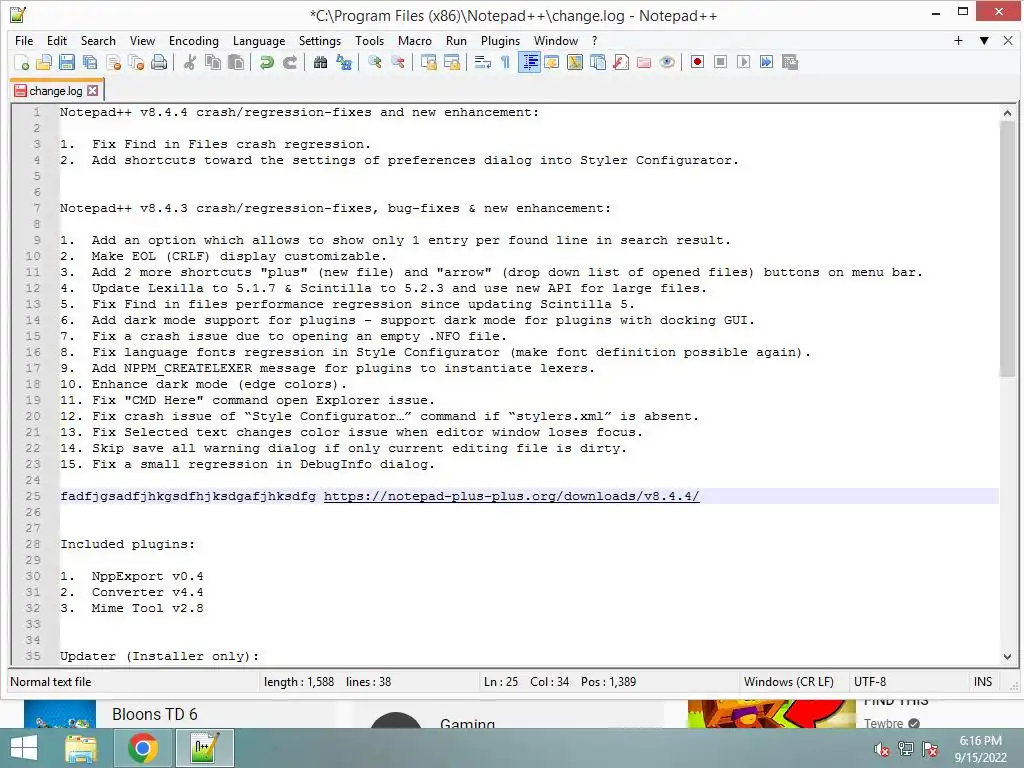
Task: Click Run a Macro Multiple Times icon
Action: pos(766,62)
